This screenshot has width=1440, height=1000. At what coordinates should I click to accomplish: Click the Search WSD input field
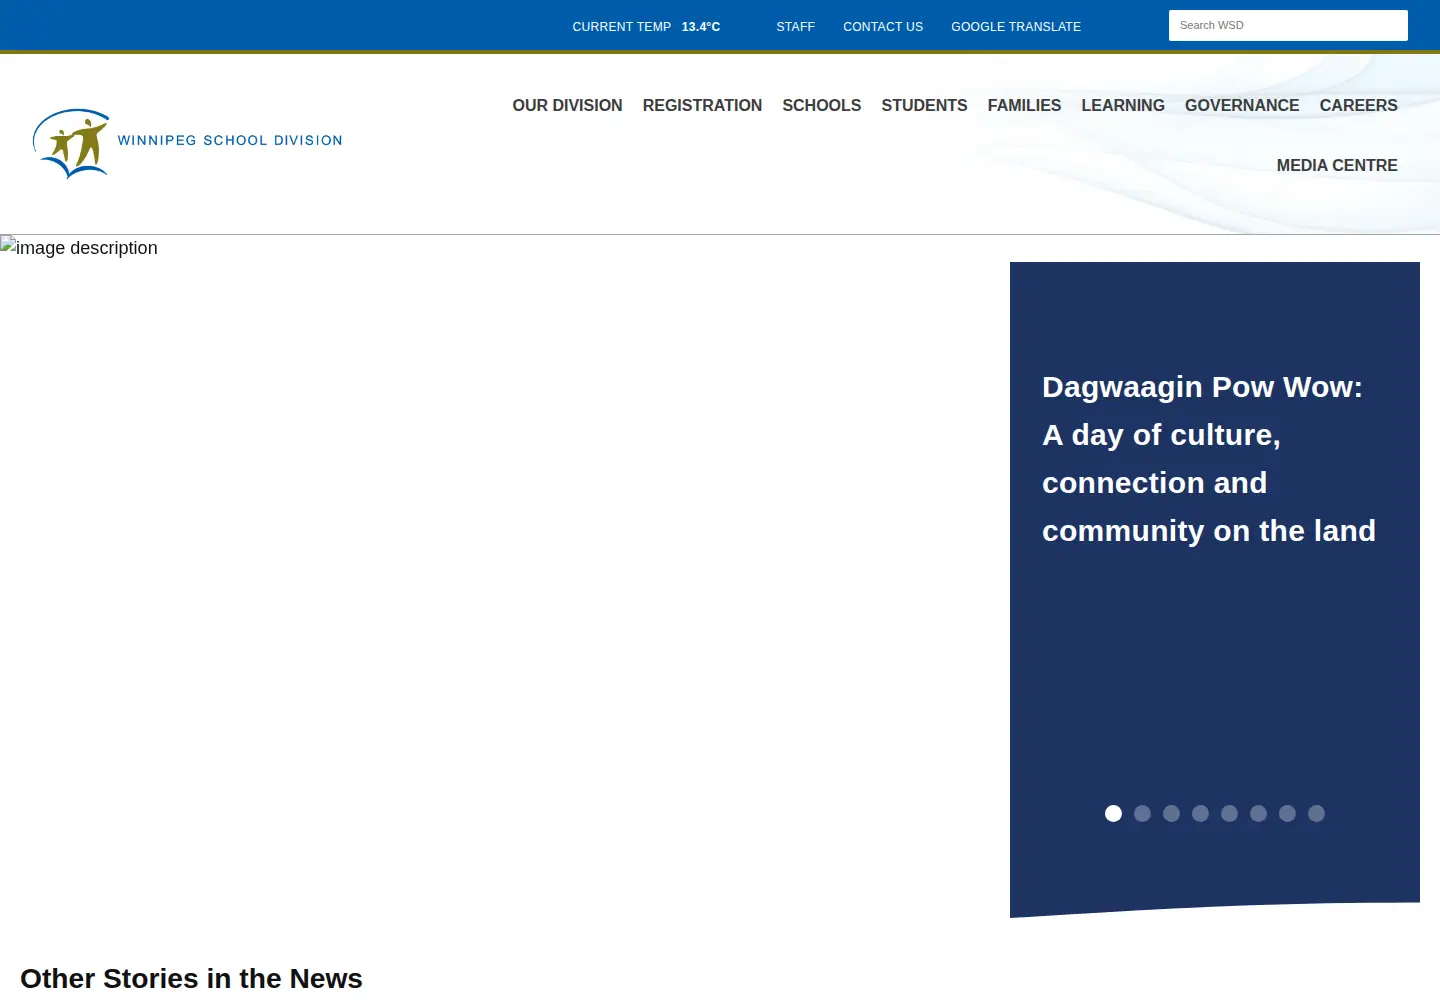(1288, 25)
